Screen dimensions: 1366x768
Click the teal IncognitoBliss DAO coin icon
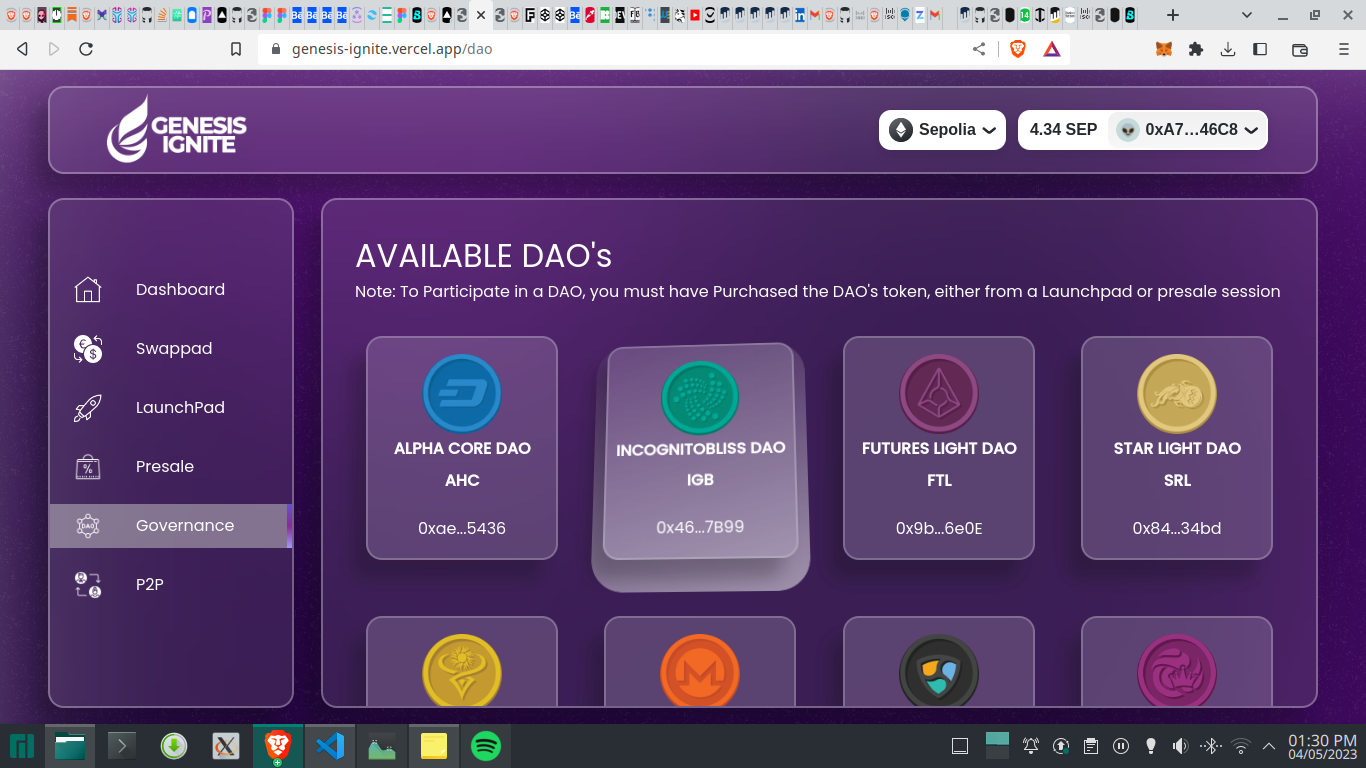(700, 398)
